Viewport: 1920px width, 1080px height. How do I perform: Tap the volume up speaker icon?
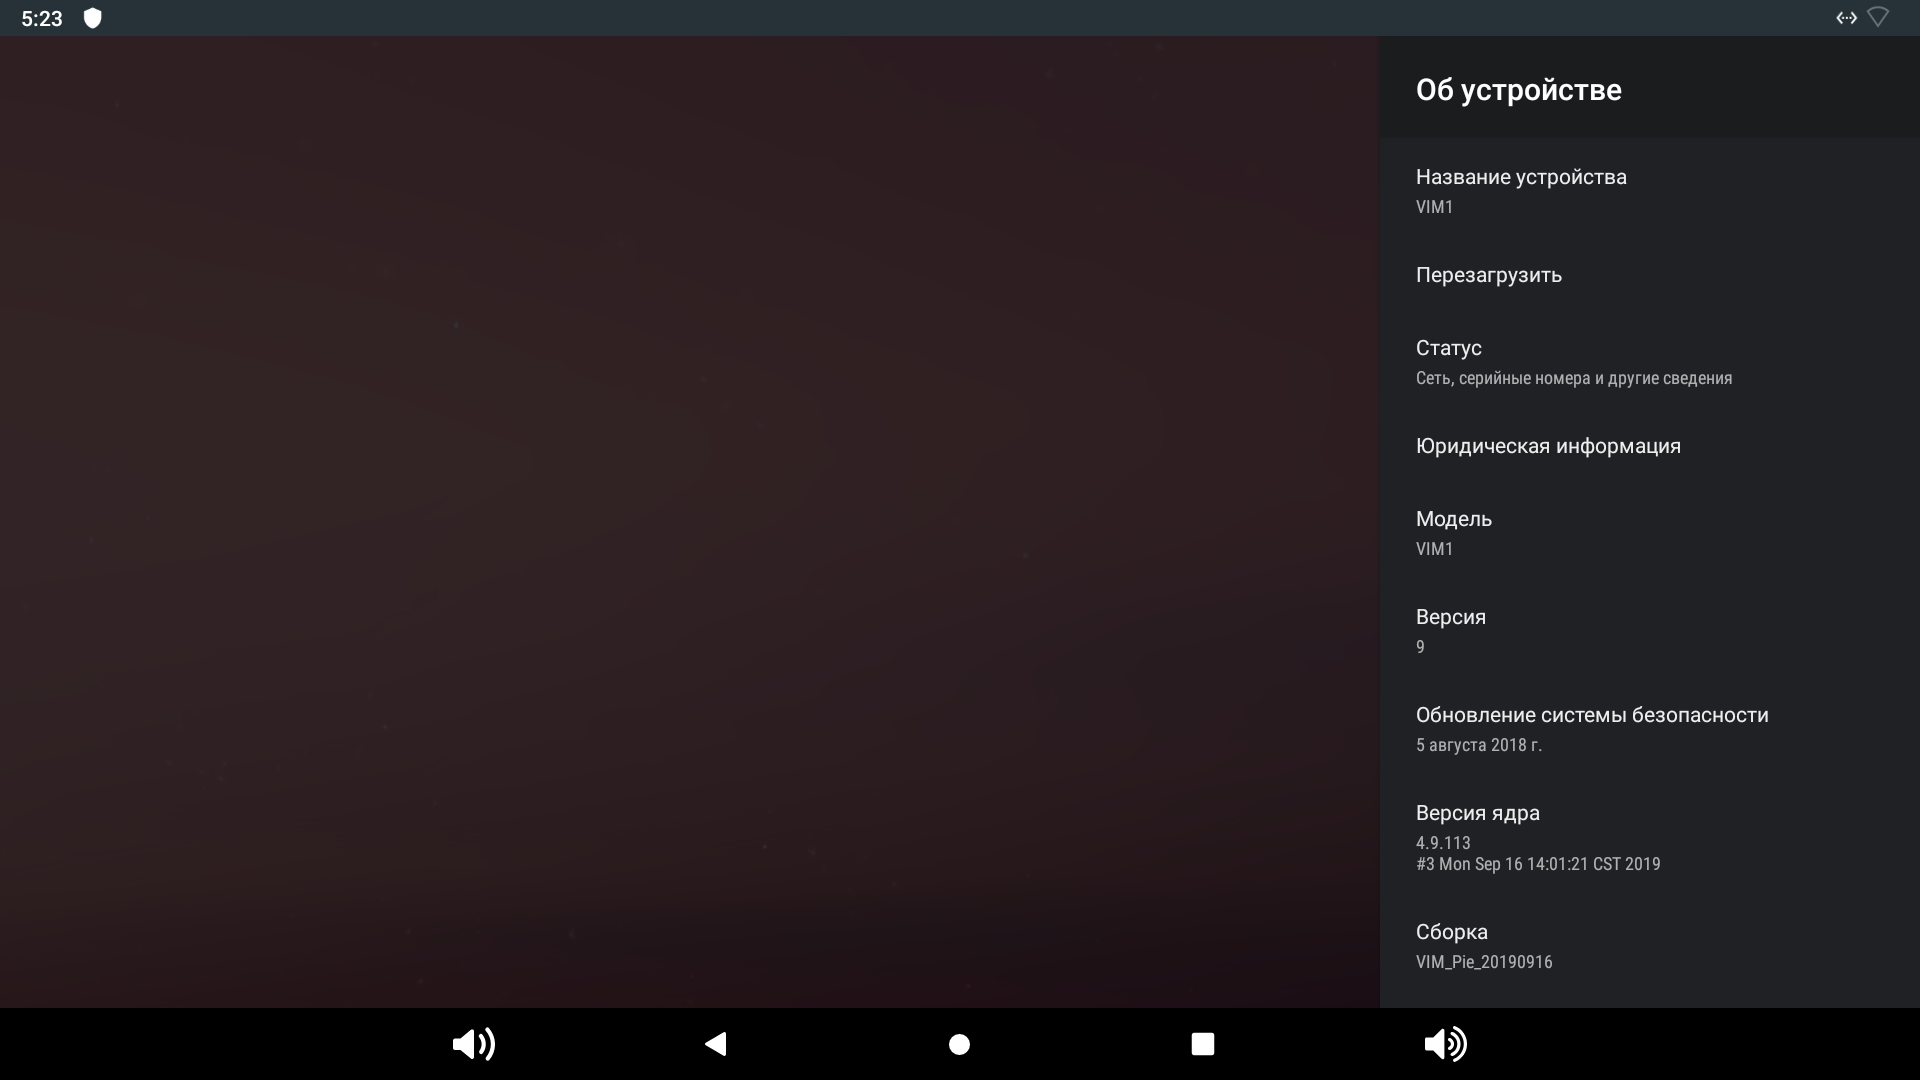tap(1445, 1044)
